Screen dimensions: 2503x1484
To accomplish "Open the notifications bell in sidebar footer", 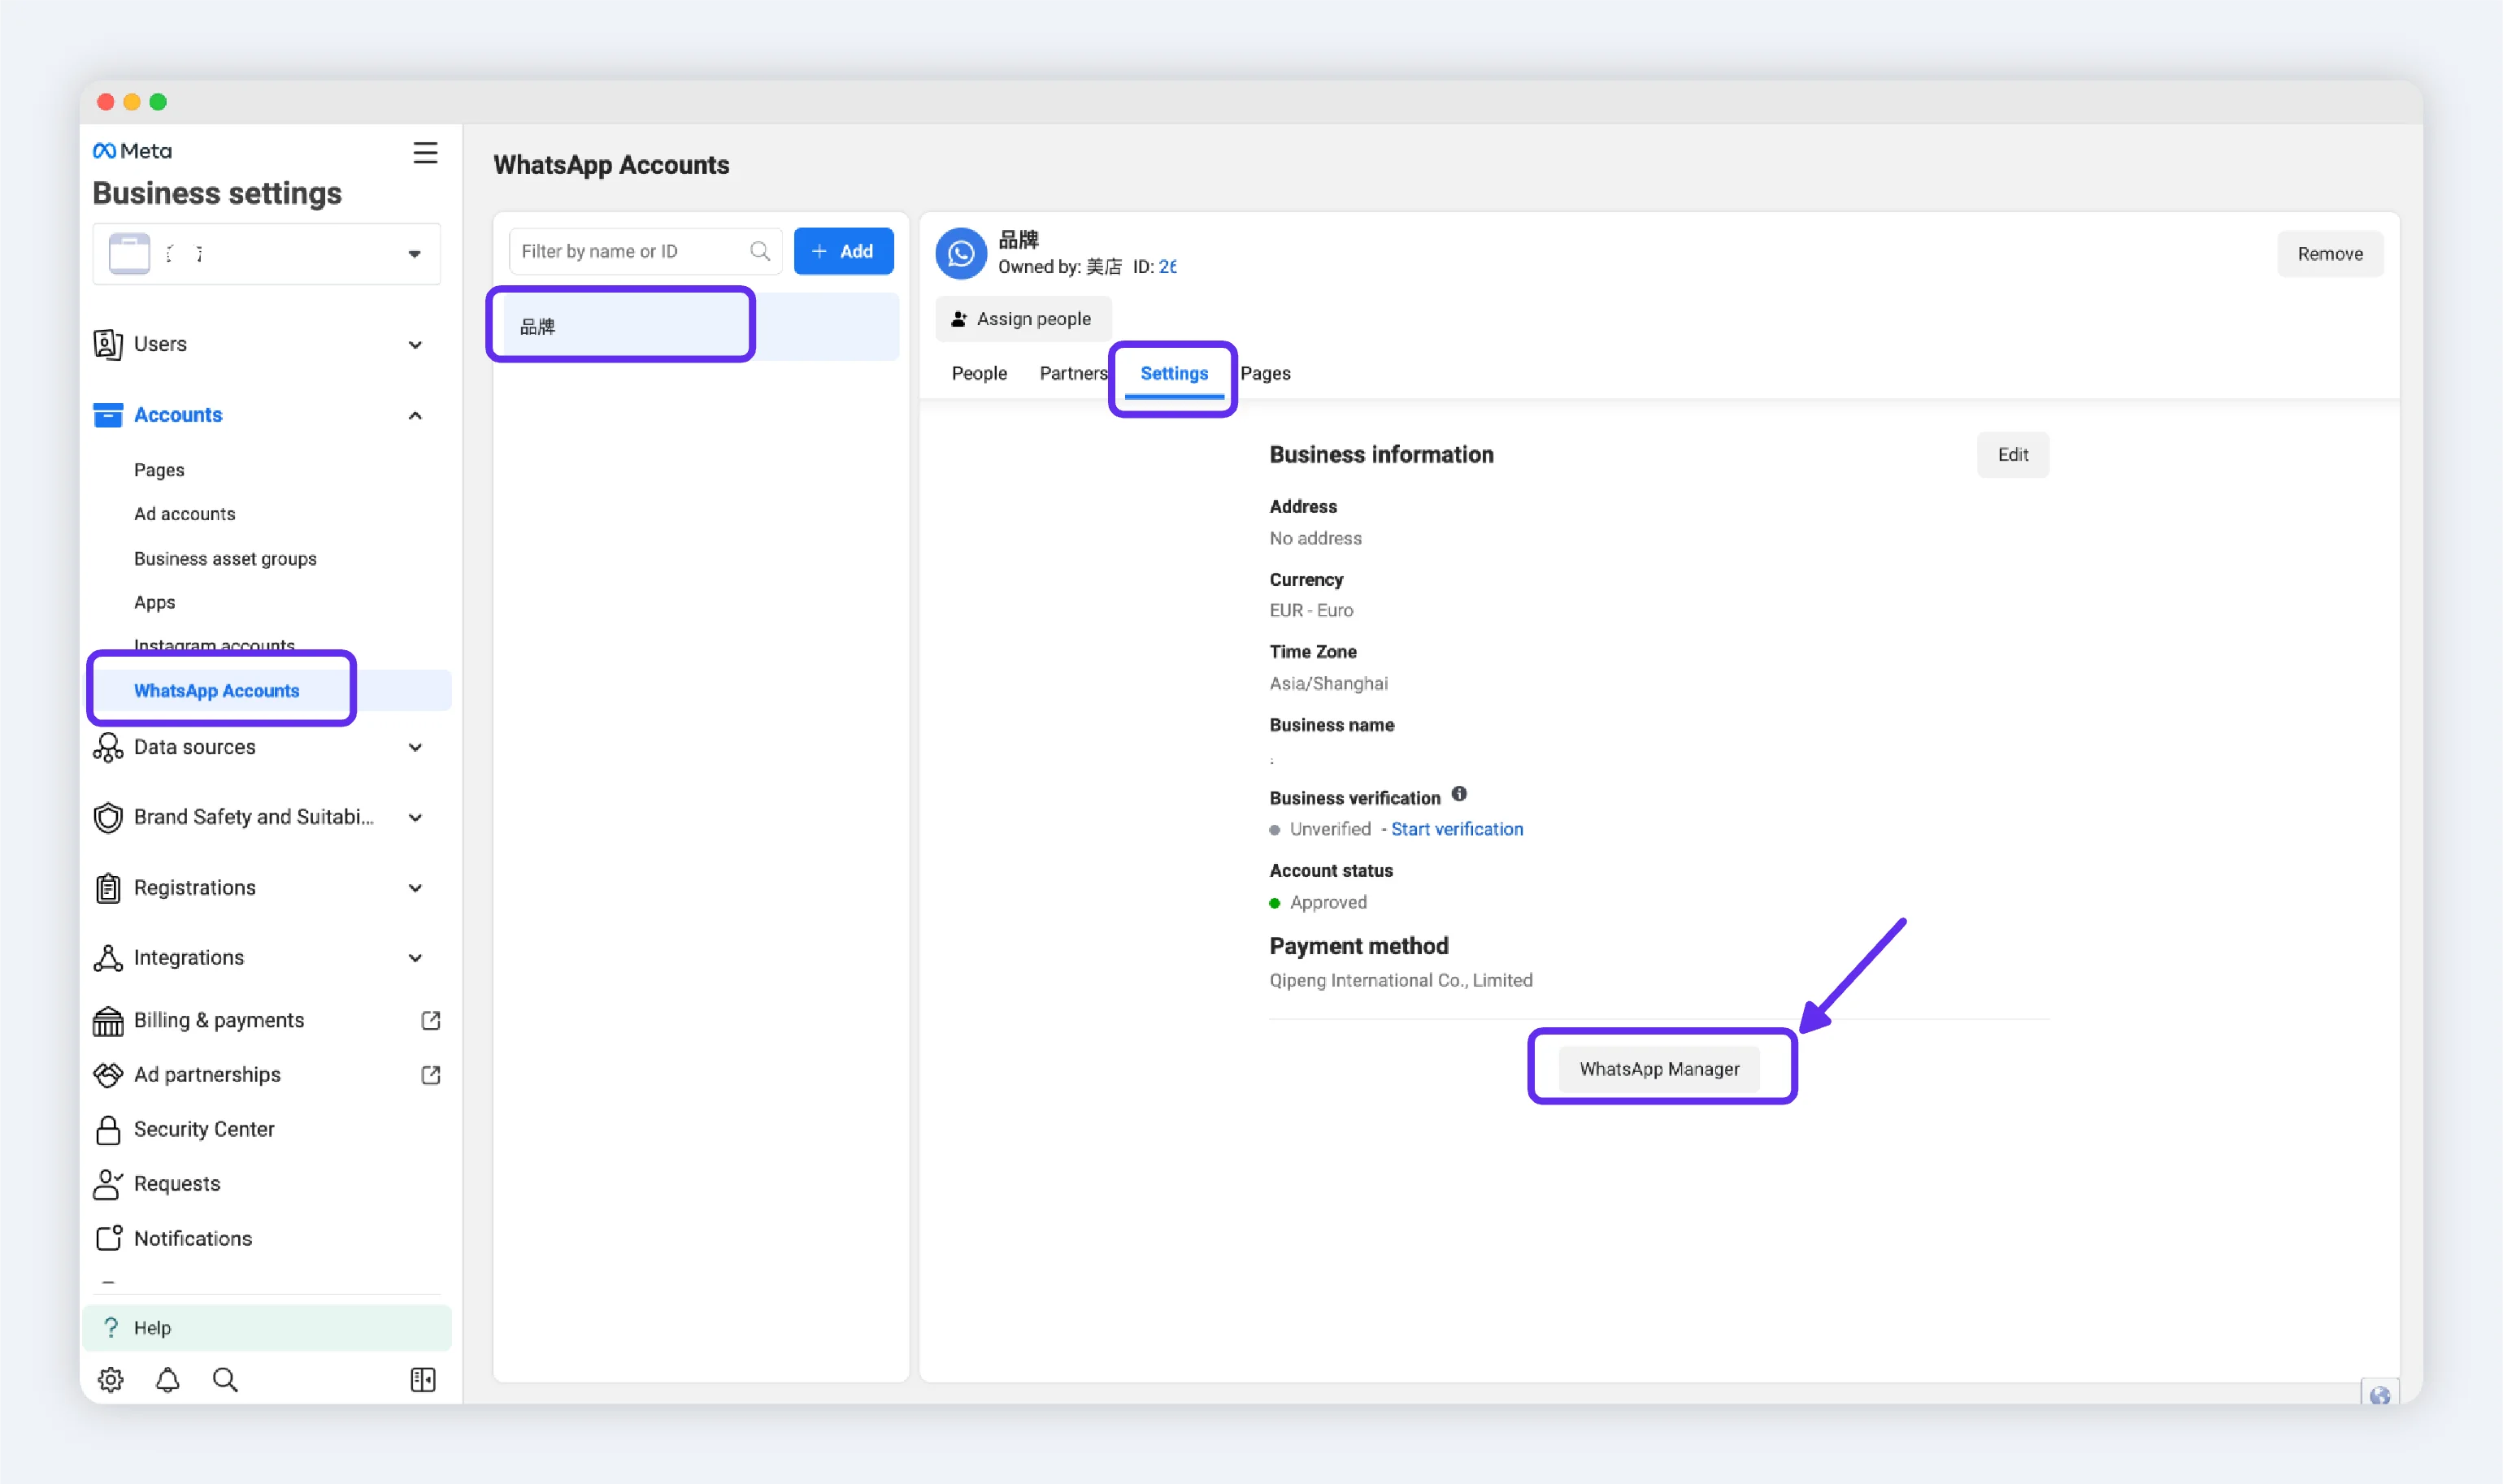I will coord(167,1380).
